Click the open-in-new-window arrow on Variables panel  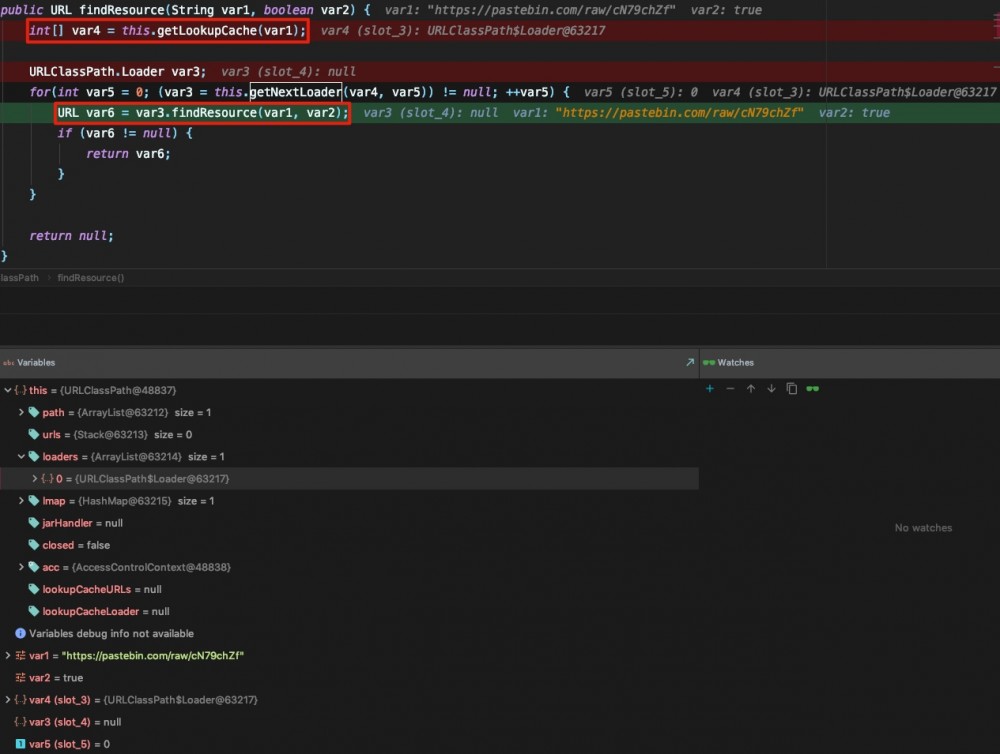click(688, 362)
